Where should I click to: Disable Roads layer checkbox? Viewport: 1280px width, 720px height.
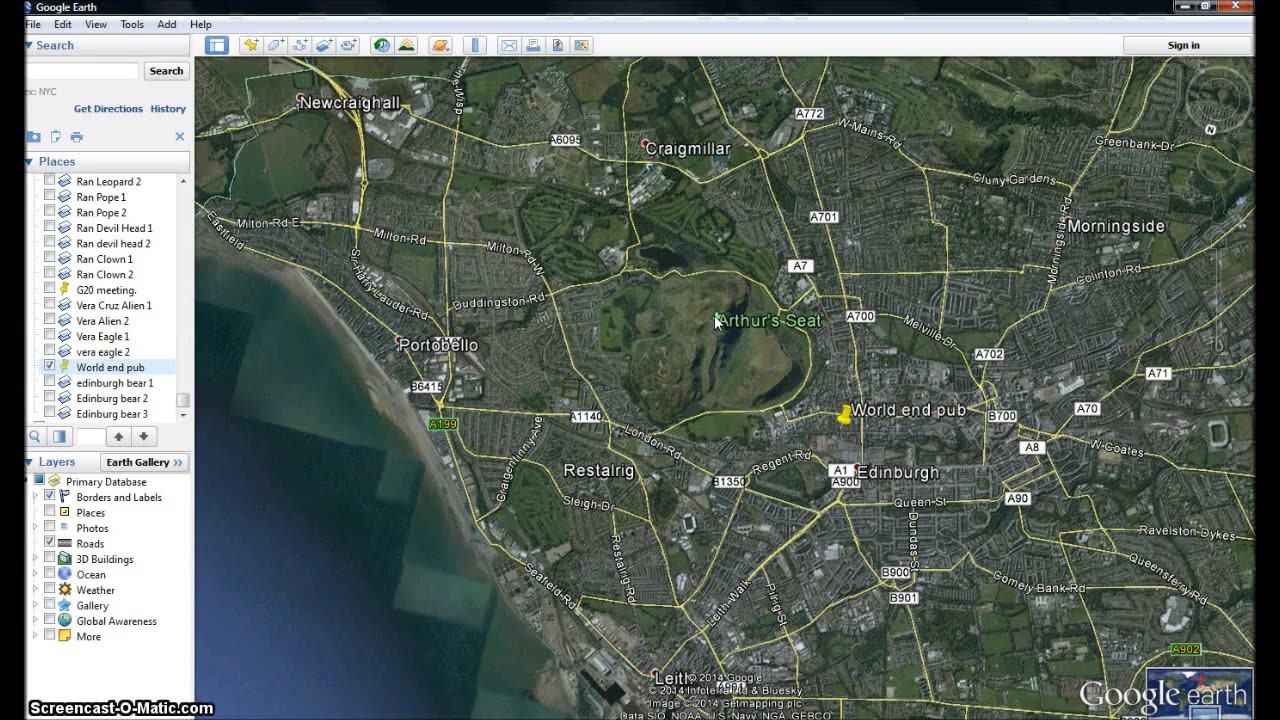pos(49,543)
